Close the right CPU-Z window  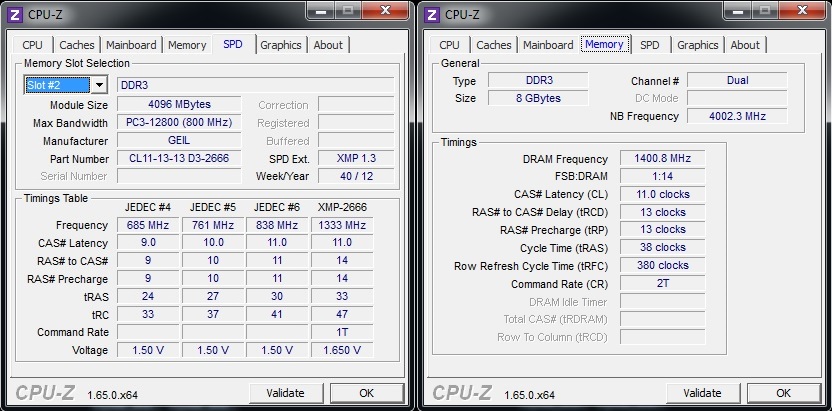(803, 10)
